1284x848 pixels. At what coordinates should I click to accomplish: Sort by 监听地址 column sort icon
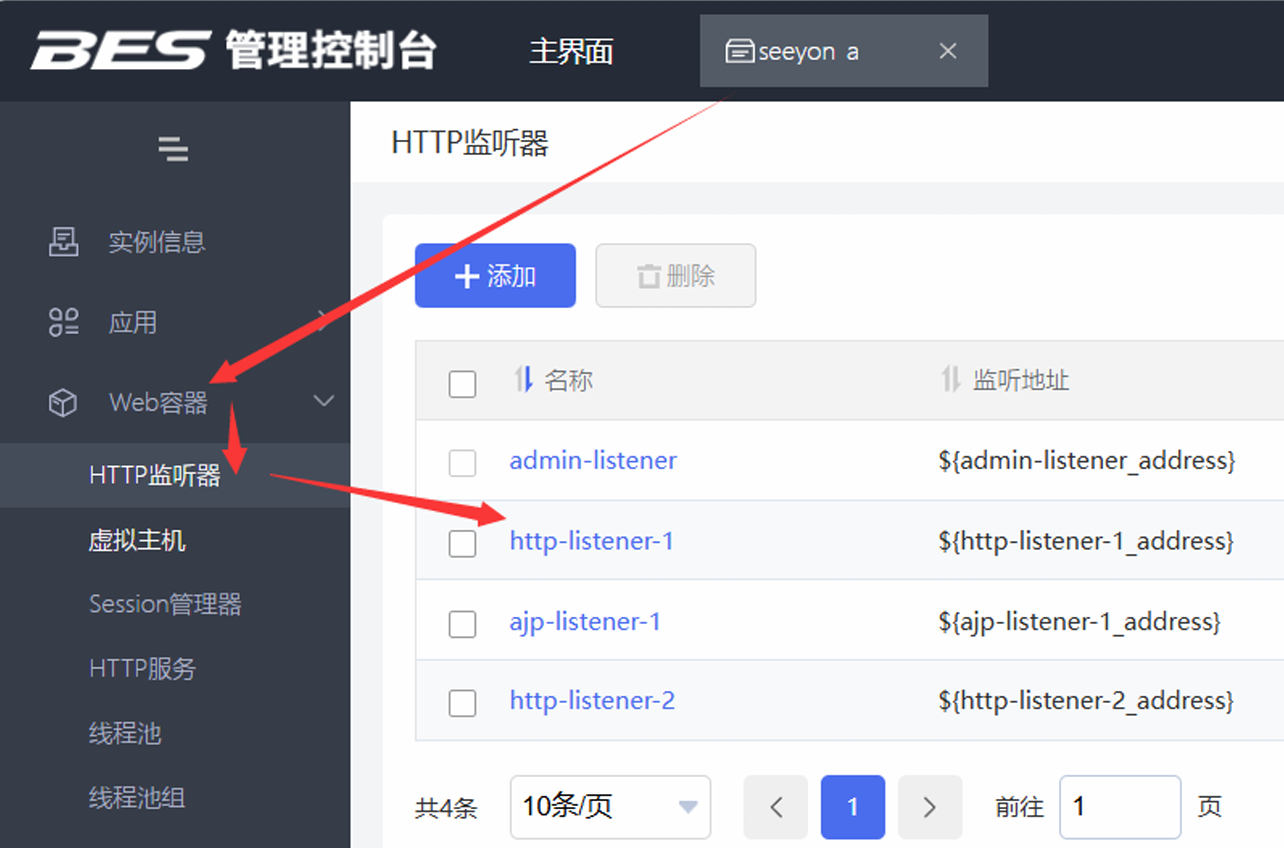point(951,379)
